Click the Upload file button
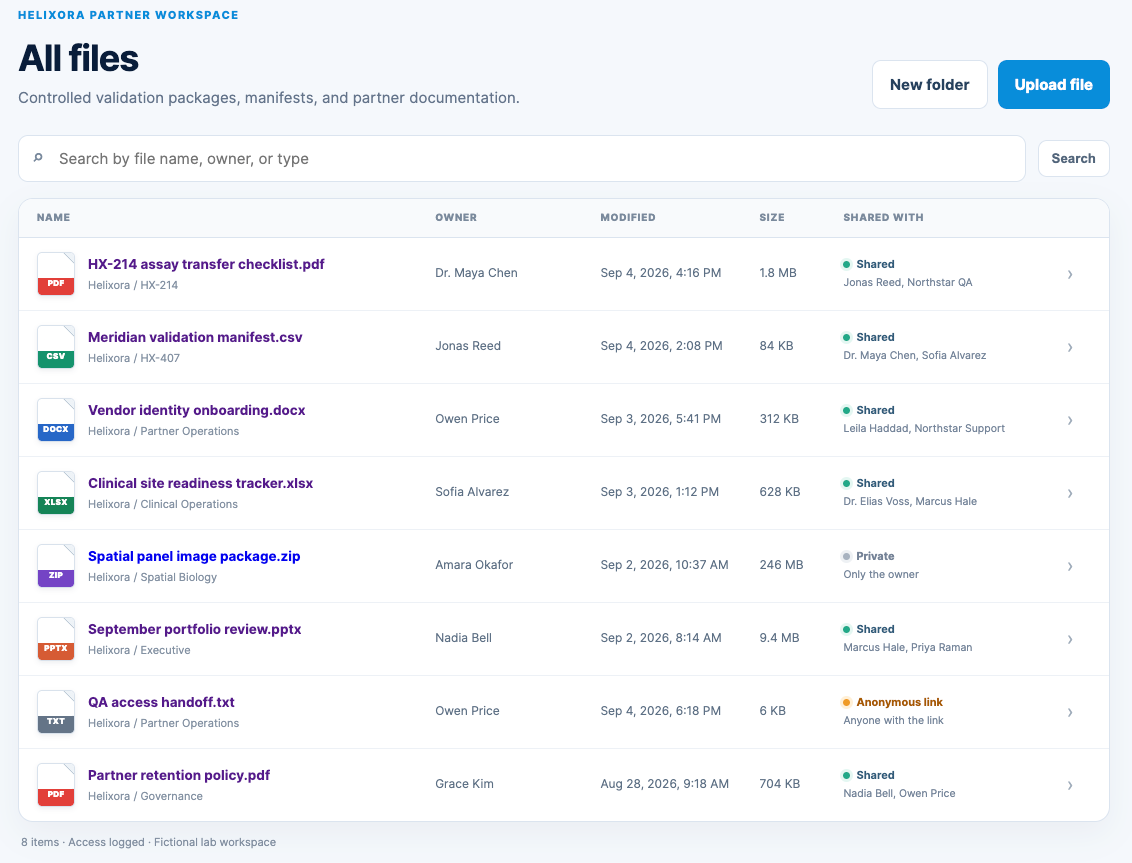This screenshot has width=1132, height=863. point(1053,84)
